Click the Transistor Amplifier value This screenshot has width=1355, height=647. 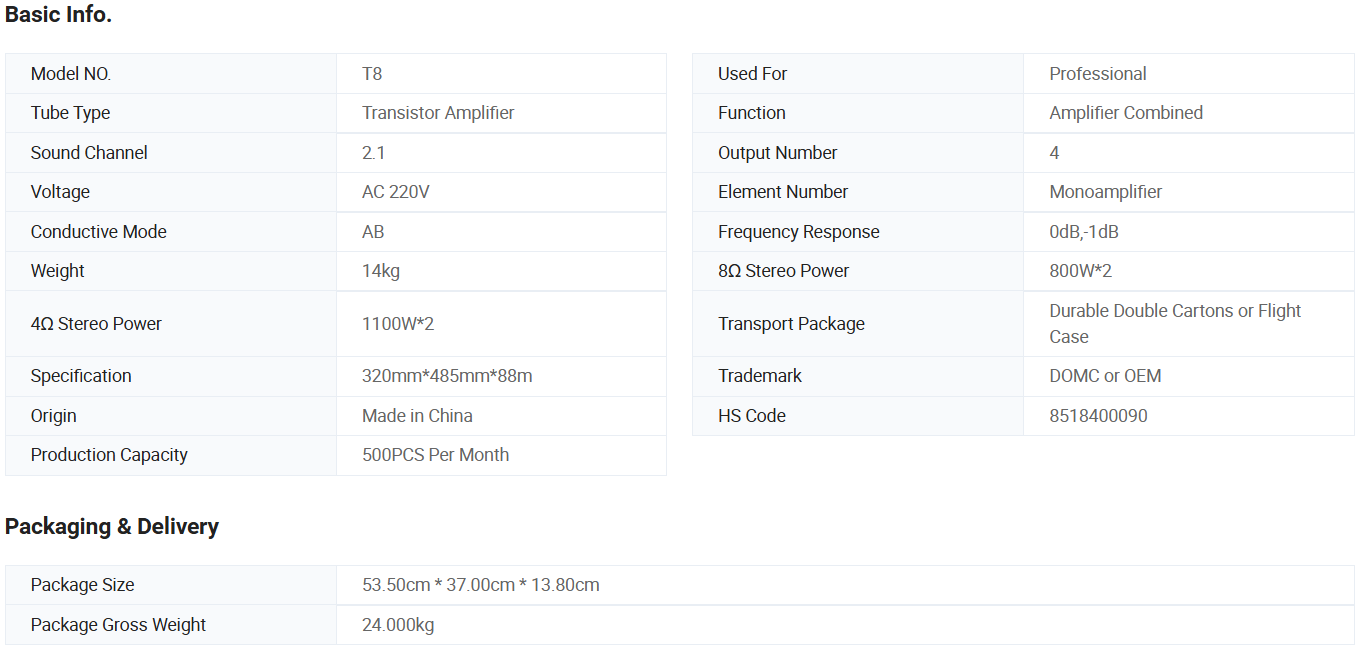(x=438, y=113)
